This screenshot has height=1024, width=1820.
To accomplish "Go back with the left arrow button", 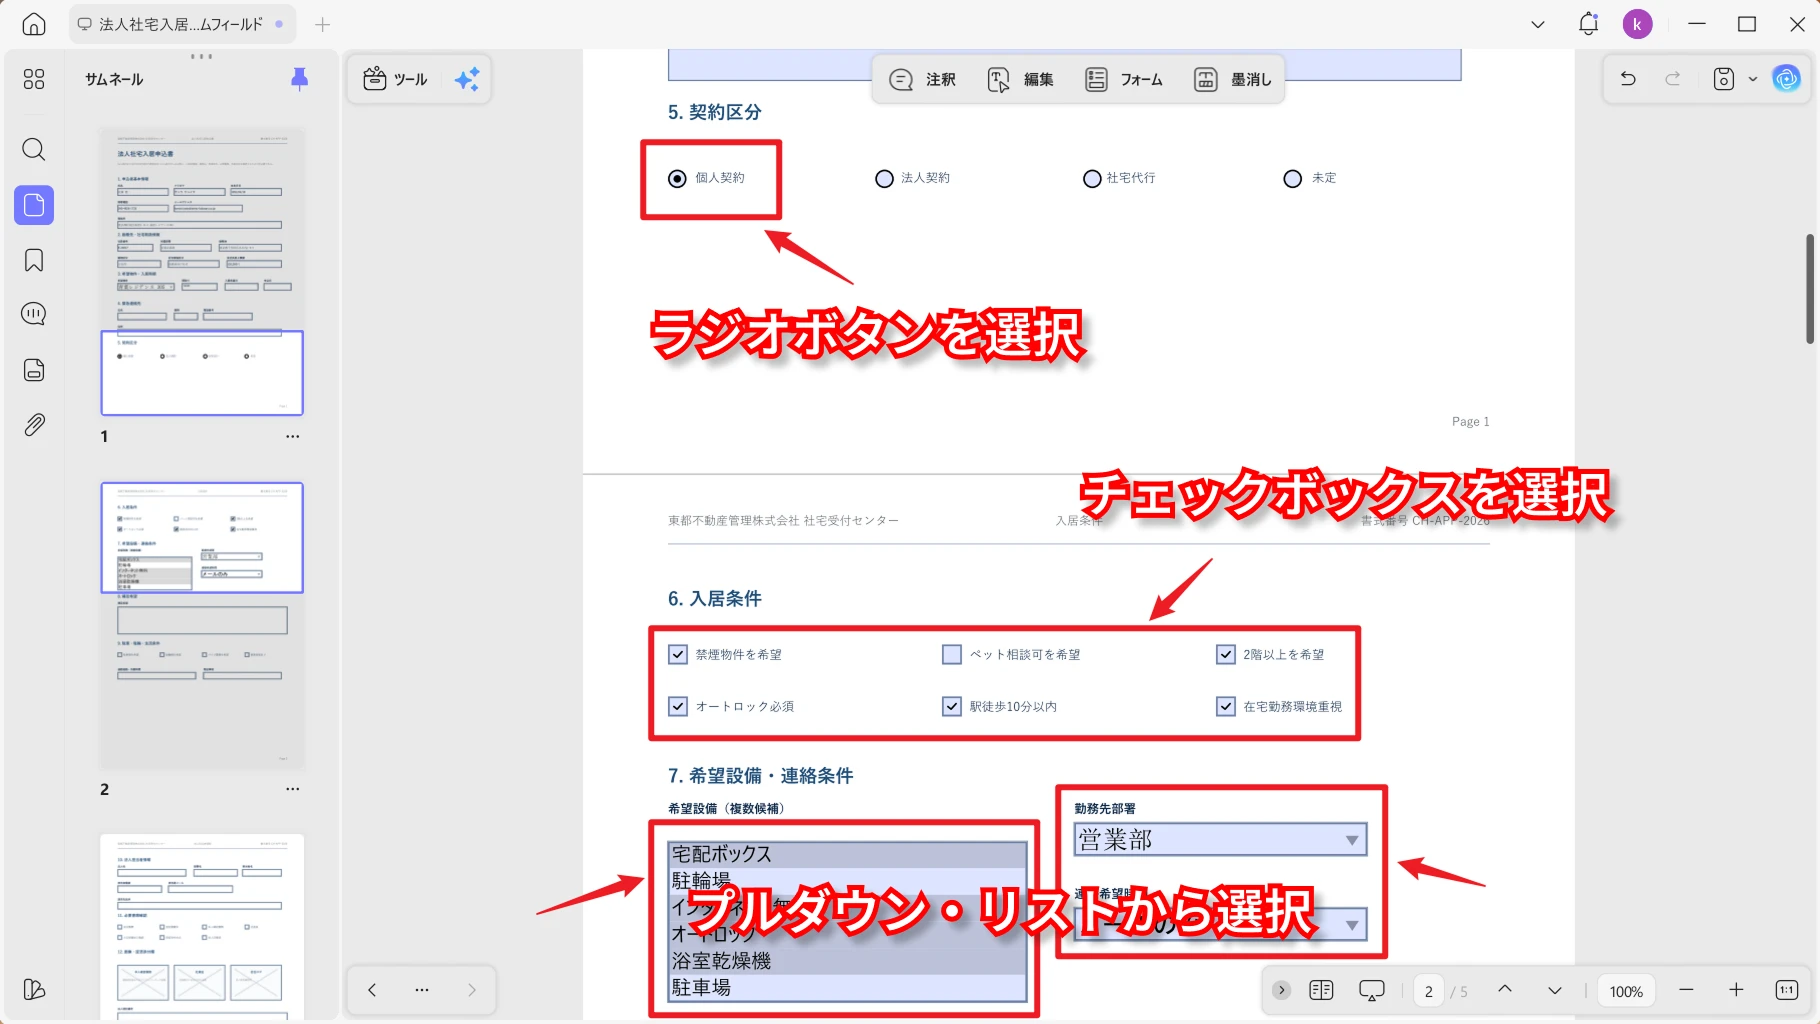I will pyautogui.click(x=372, y=990).
